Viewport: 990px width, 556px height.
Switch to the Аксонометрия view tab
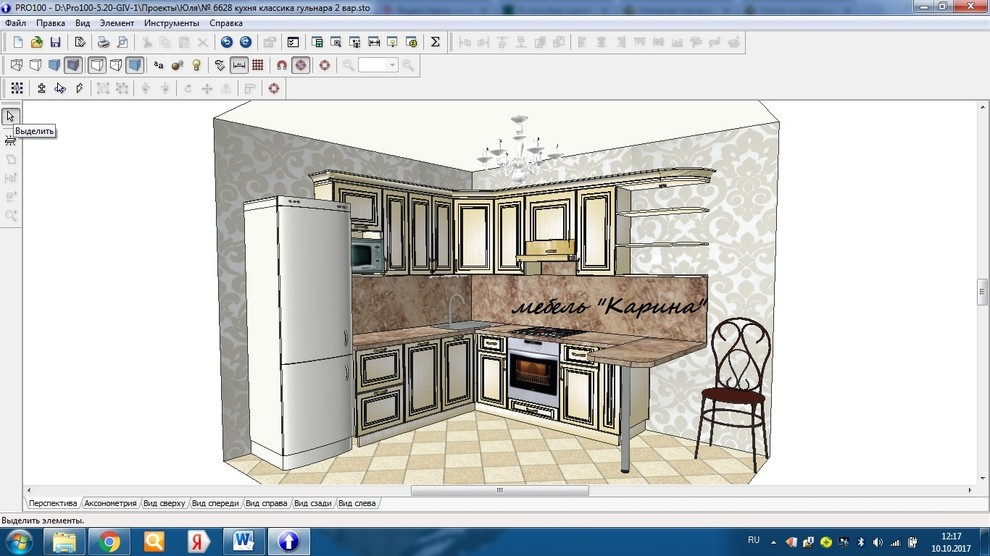click(x=110, y=503)
